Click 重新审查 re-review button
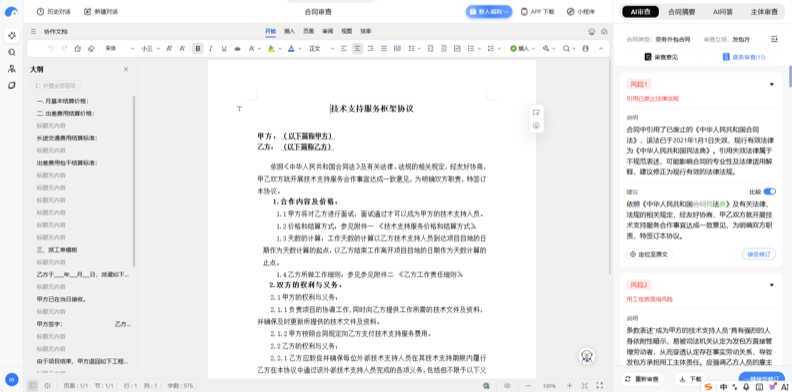 coord(642,379)
